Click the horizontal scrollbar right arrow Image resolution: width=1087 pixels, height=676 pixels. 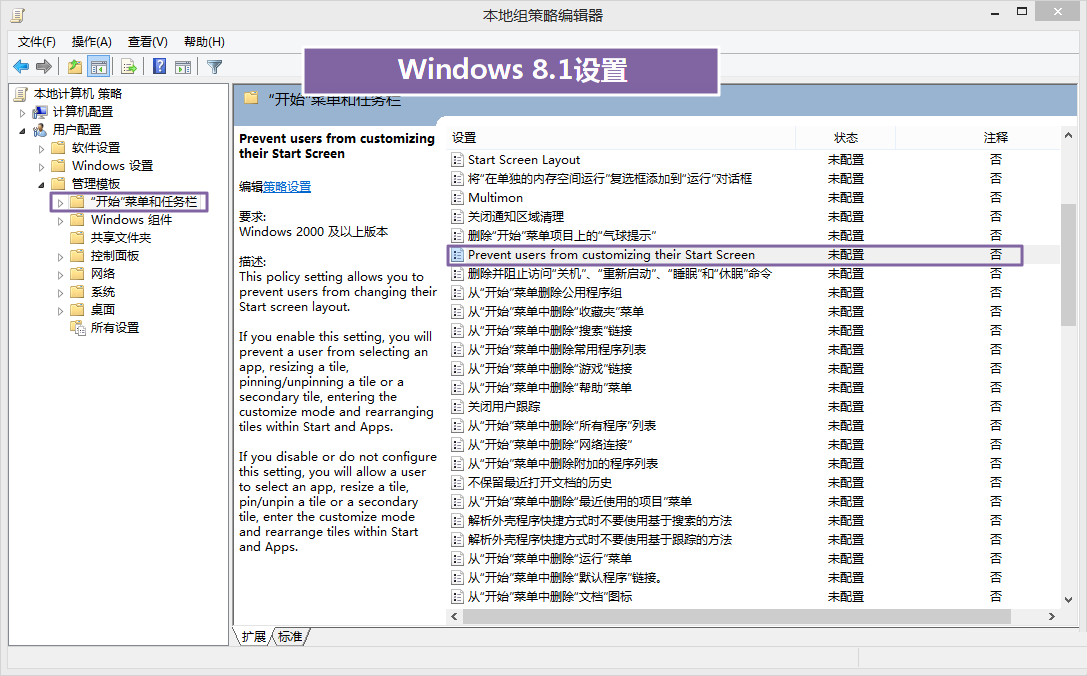[x=1052, y=616]
